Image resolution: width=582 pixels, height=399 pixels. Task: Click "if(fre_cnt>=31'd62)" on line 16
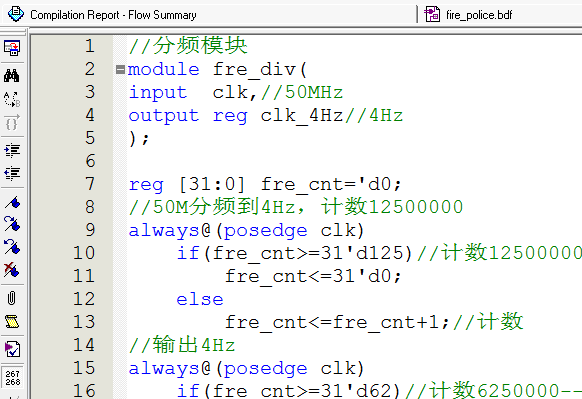pos(289,391)
